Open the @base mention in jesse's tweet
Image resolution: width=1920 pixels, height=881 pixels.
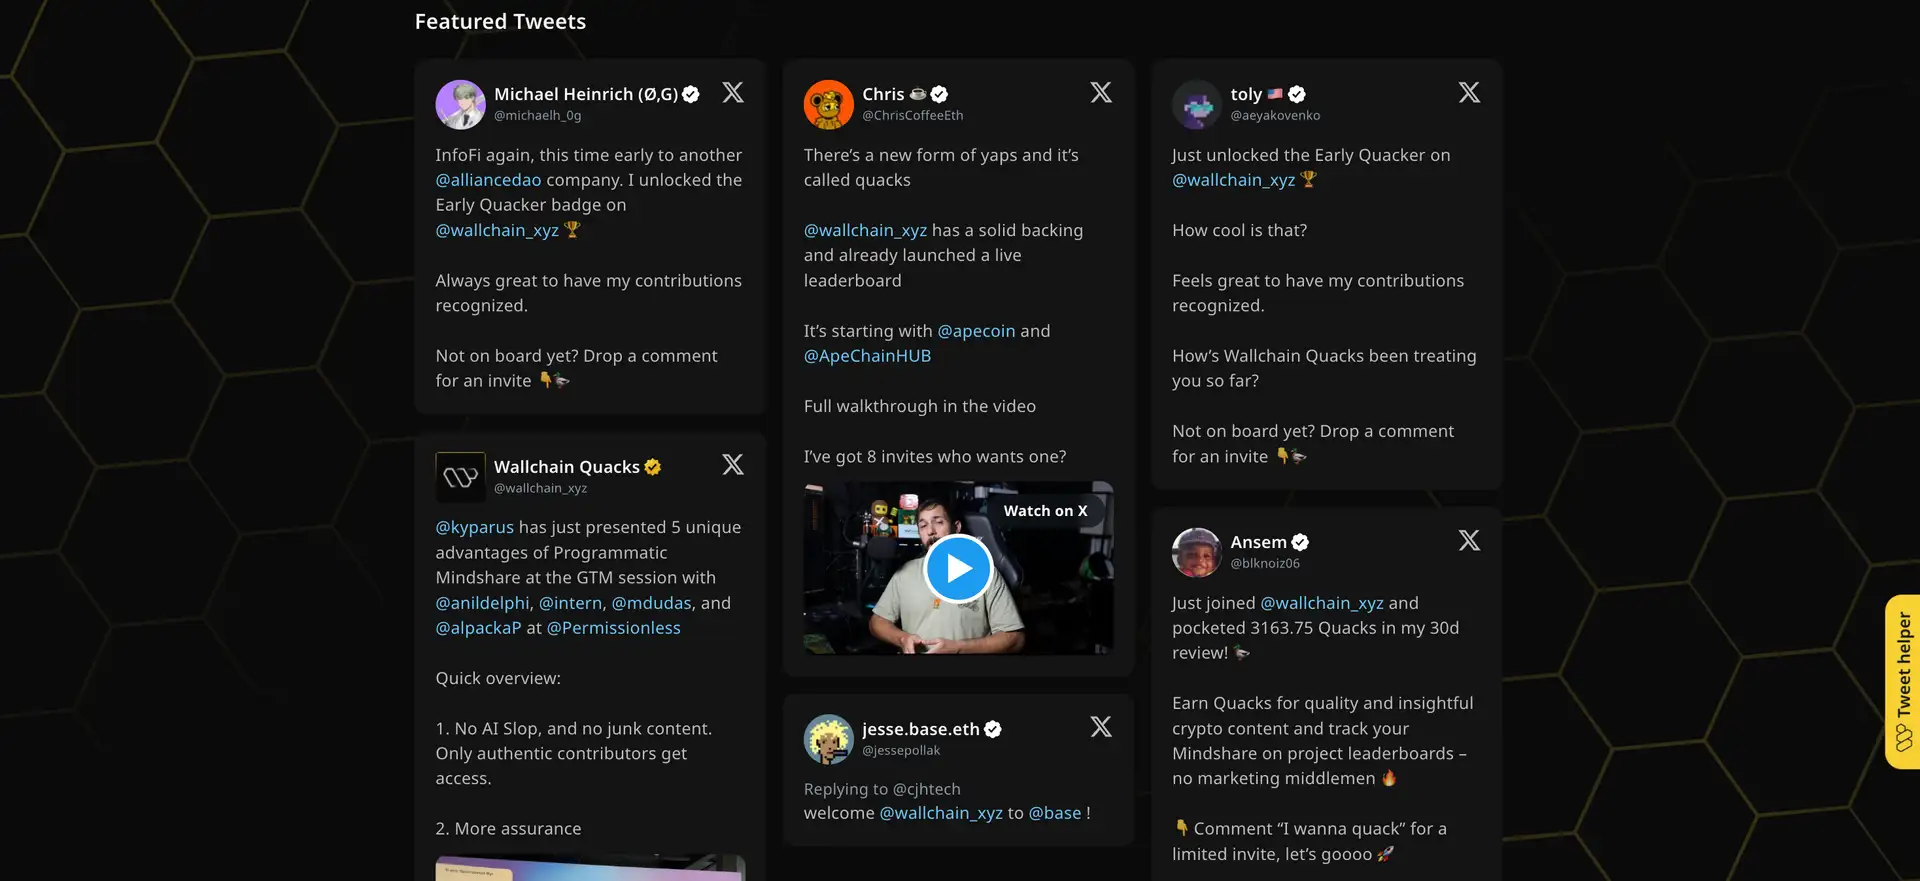point(1054,813)
